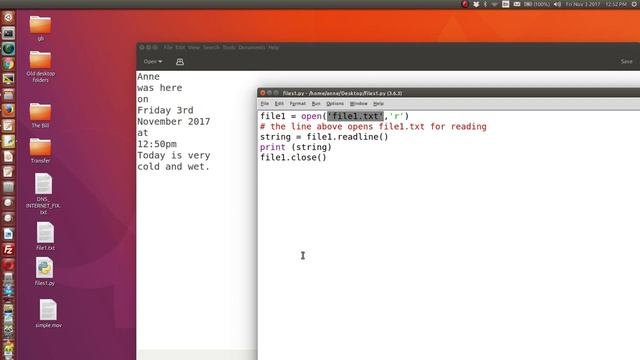Open the Help menu in IDLE

pos(378,104)
